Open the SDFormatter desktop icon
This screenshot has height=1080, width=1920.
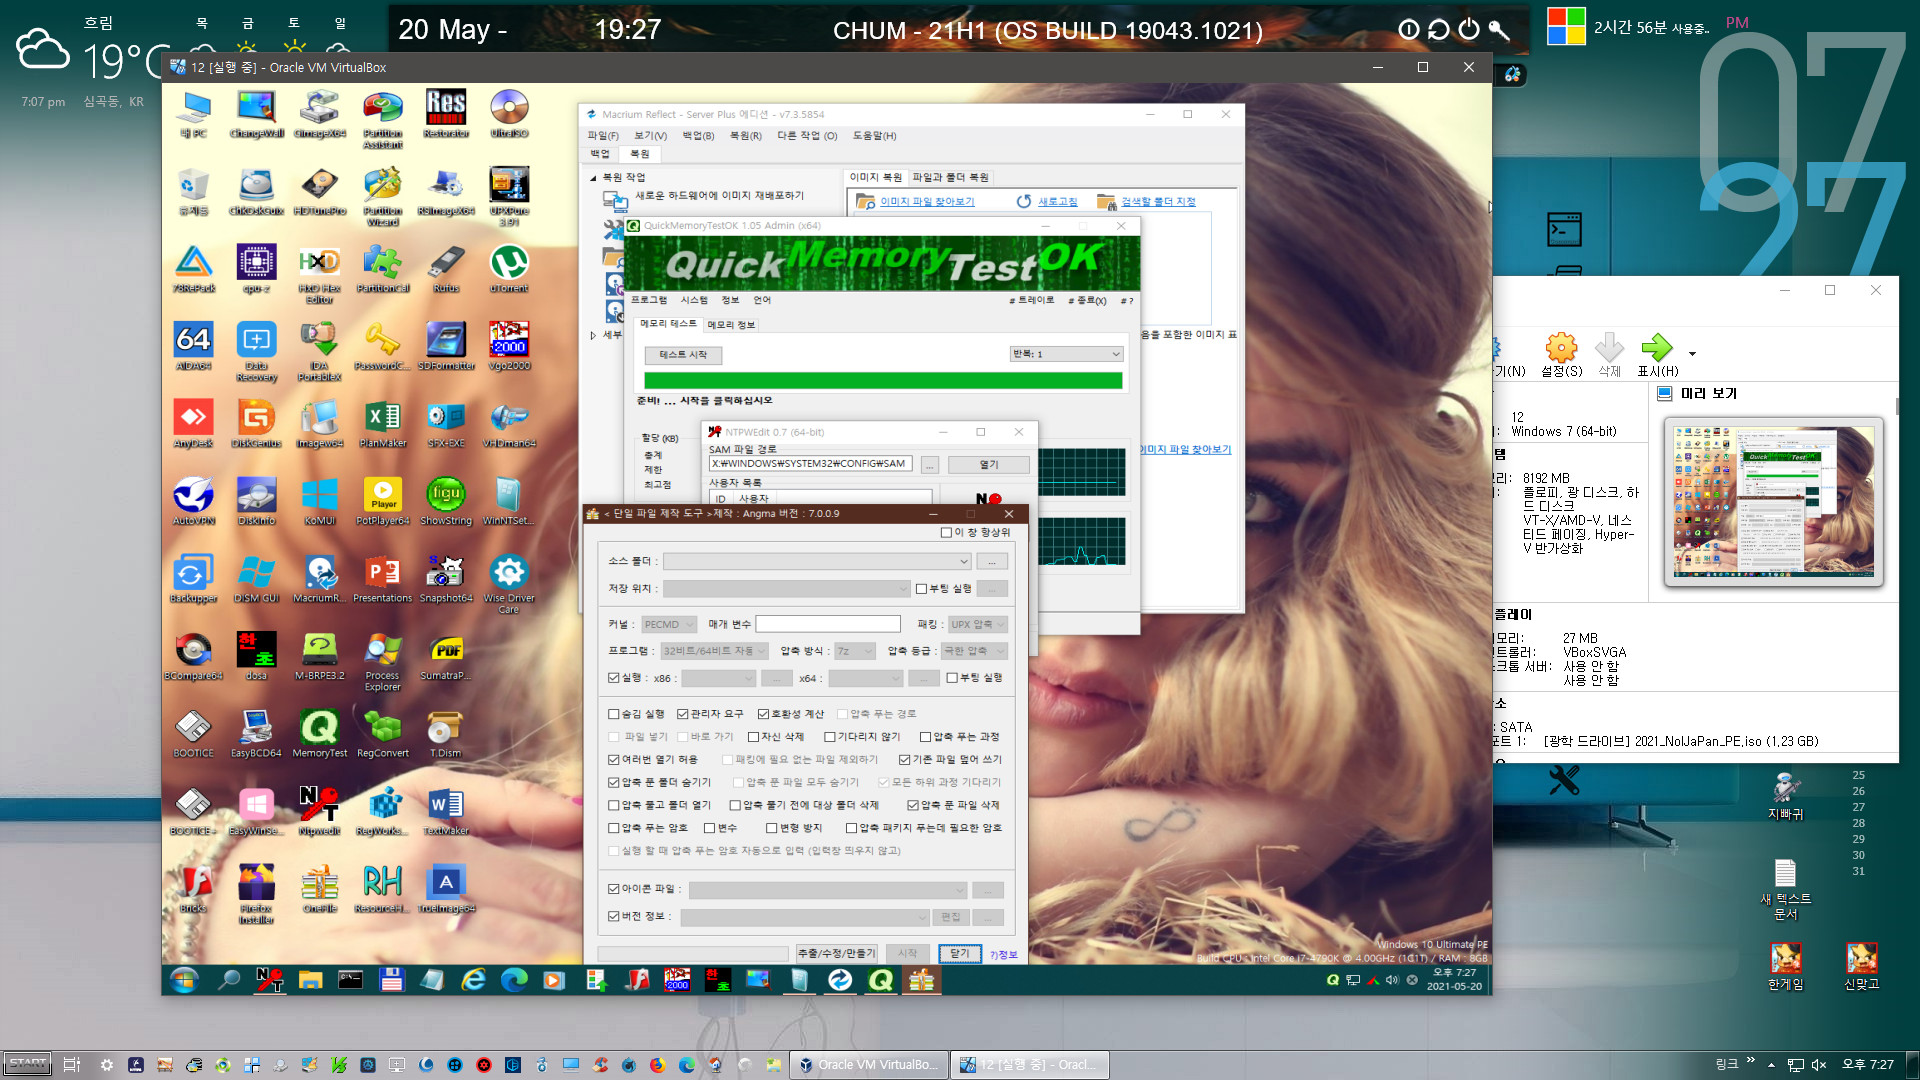click(446, 346)
